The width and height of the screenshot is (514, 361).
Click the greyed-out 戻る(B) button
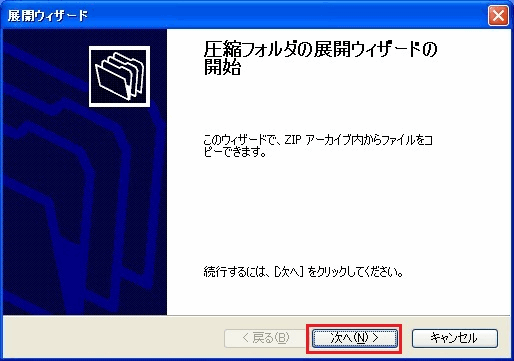point(265,338)
